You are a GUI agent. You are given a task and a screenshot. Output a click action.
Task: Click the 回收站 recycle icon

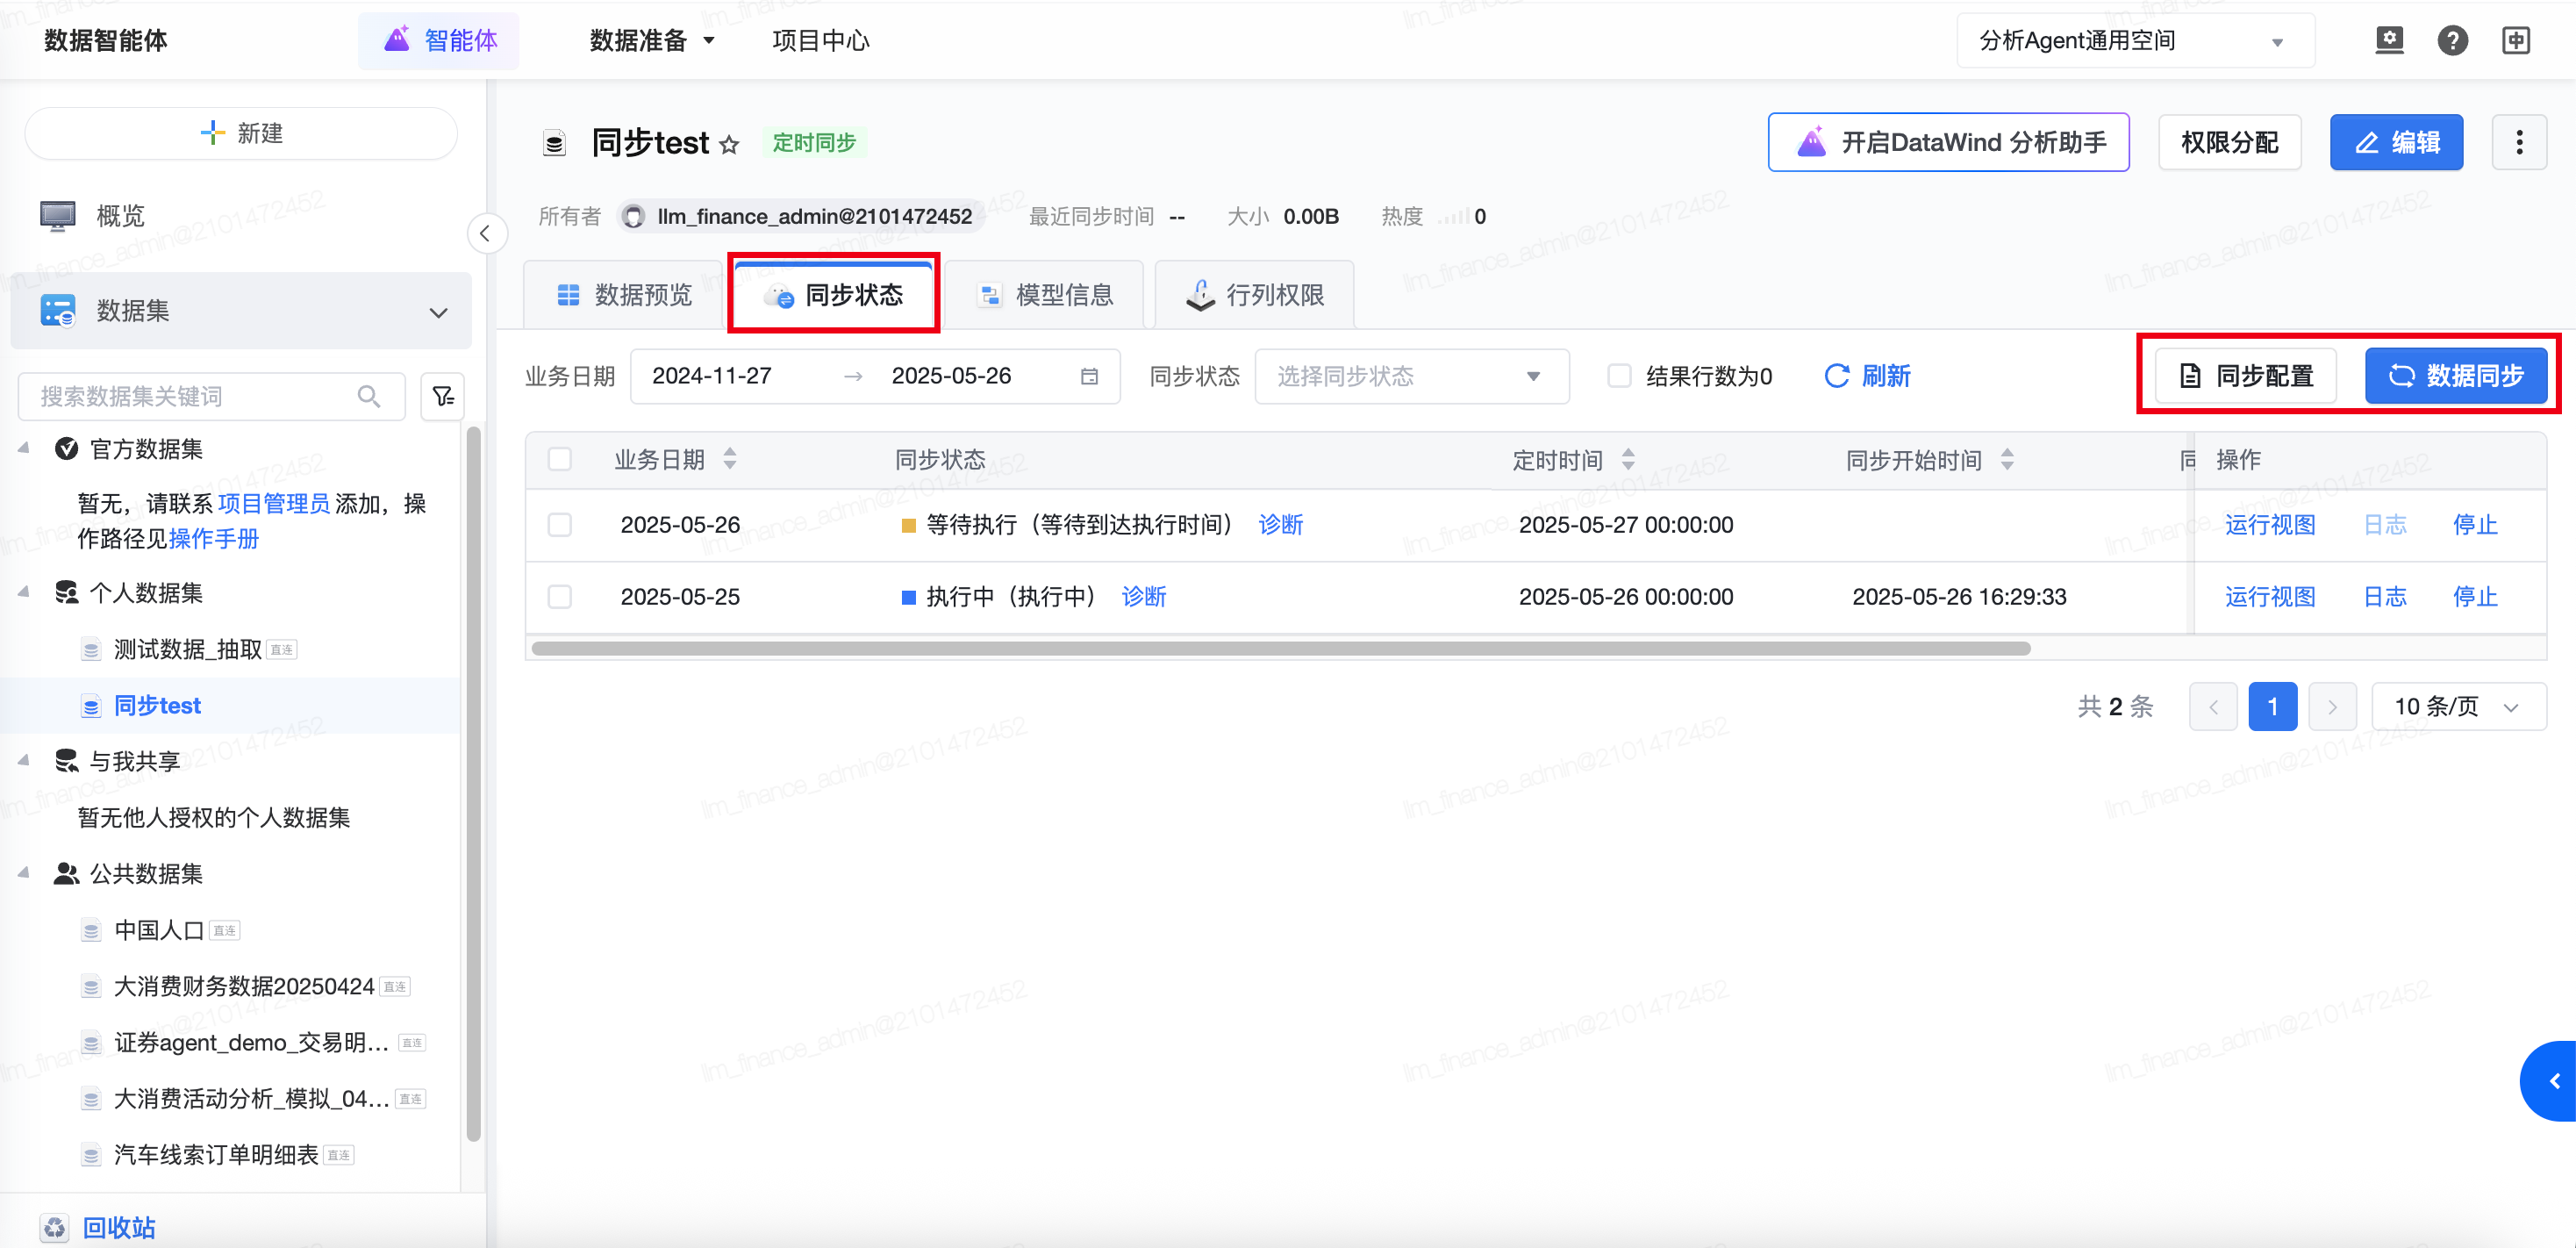[55, 1227]
